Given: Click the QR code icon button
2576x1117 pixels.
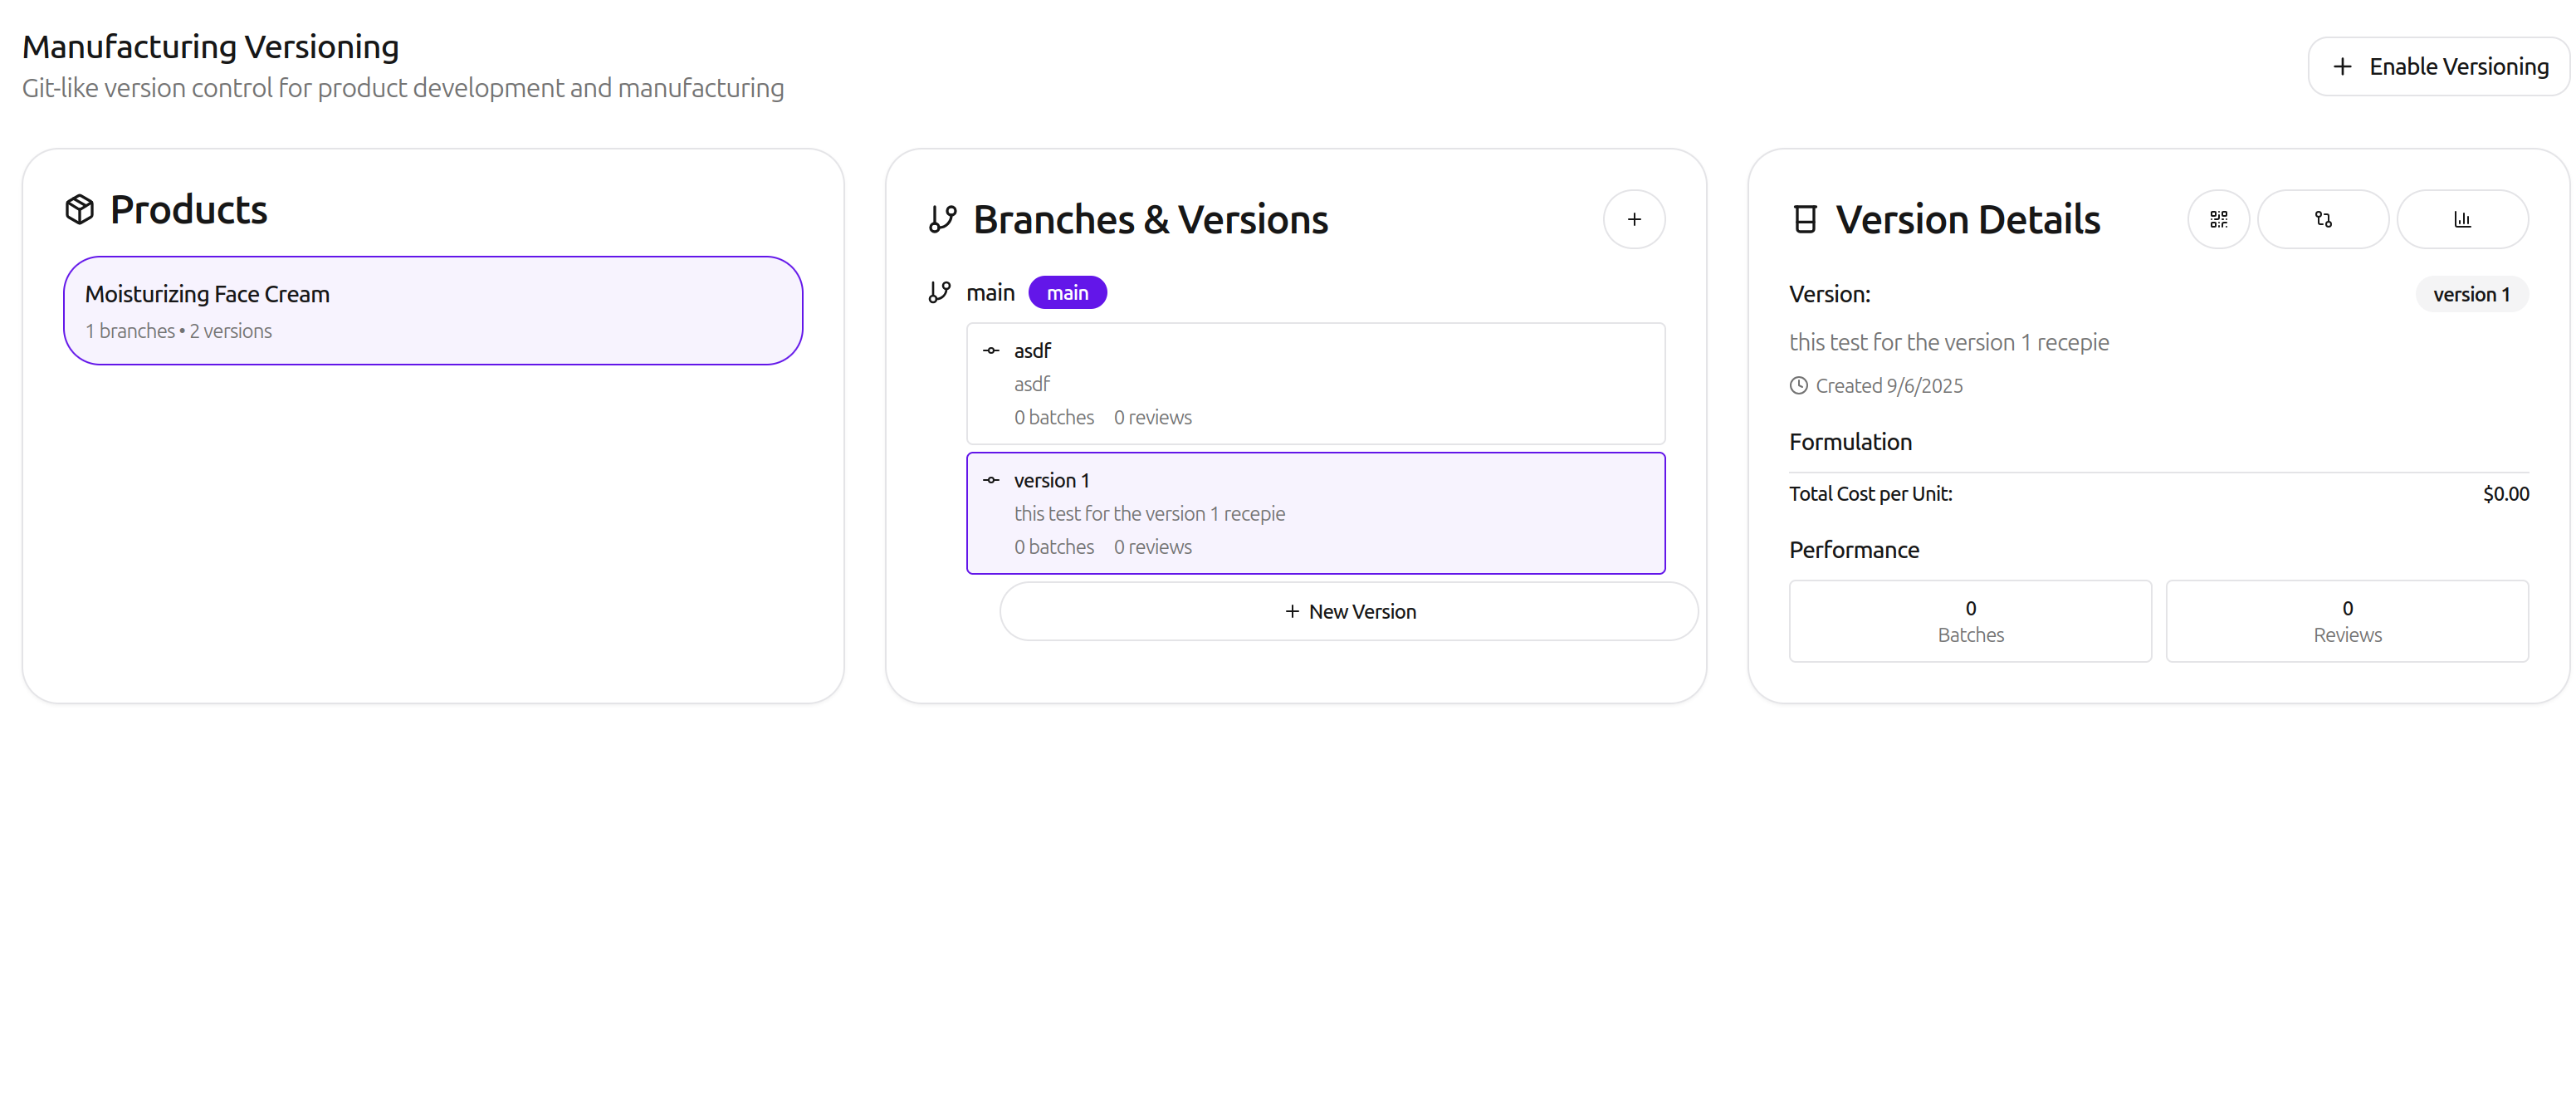Looking at the screenshot, I should [2218, 219].
